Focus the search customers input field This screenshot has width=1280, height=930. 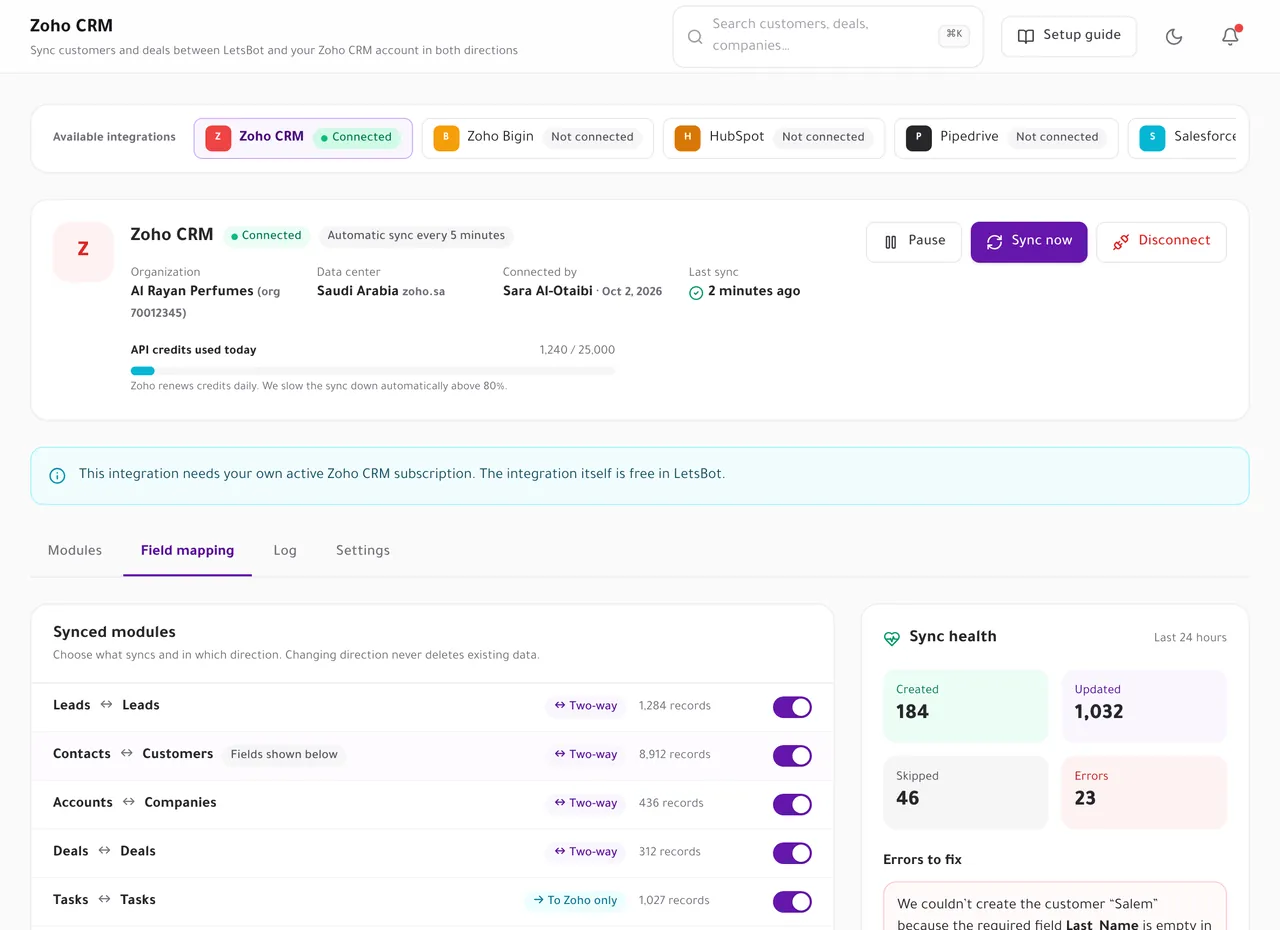(828, 37)
